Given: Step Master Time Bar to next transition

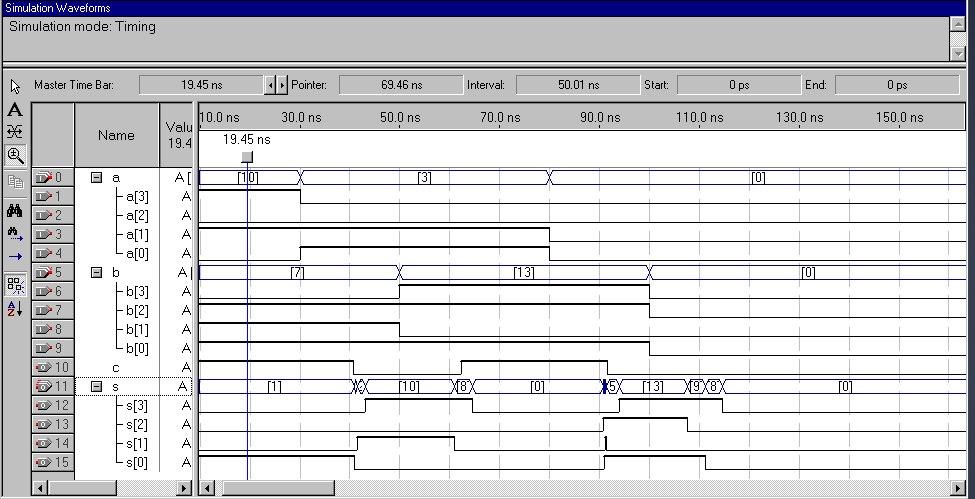Looking at the screenshot, I should pos(282,85).
